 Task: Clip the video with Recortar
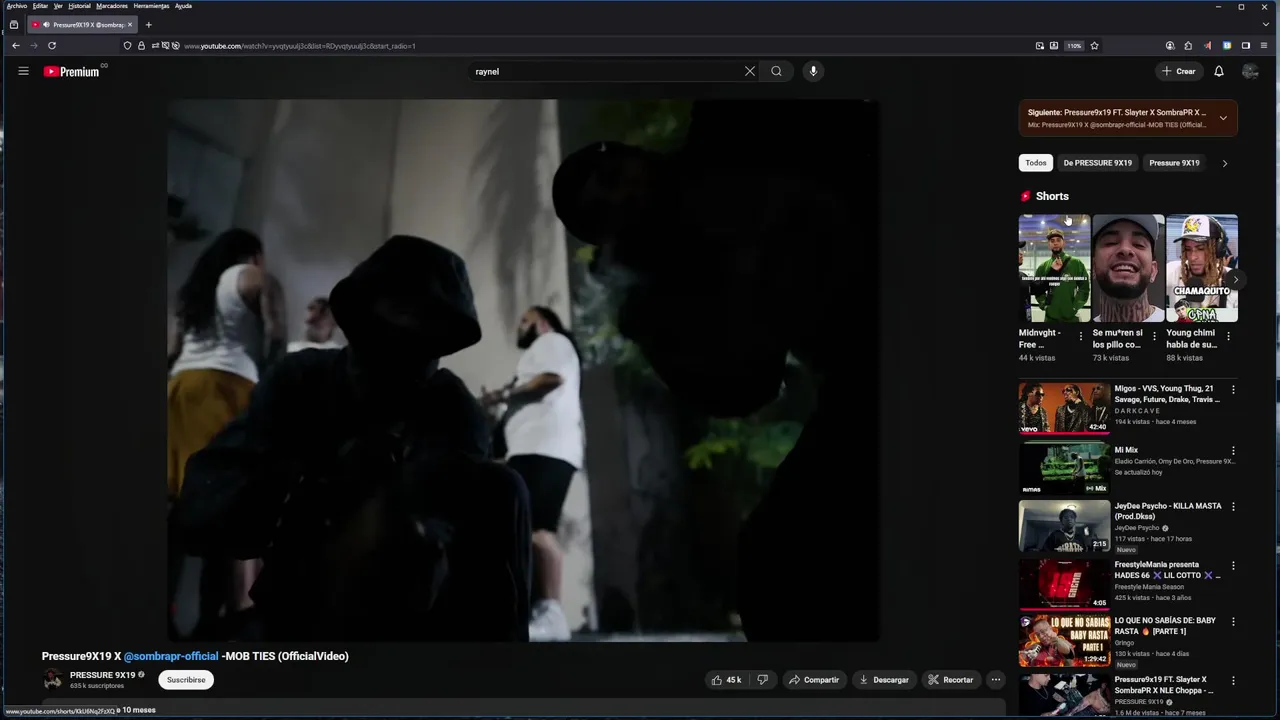(950, 680)
